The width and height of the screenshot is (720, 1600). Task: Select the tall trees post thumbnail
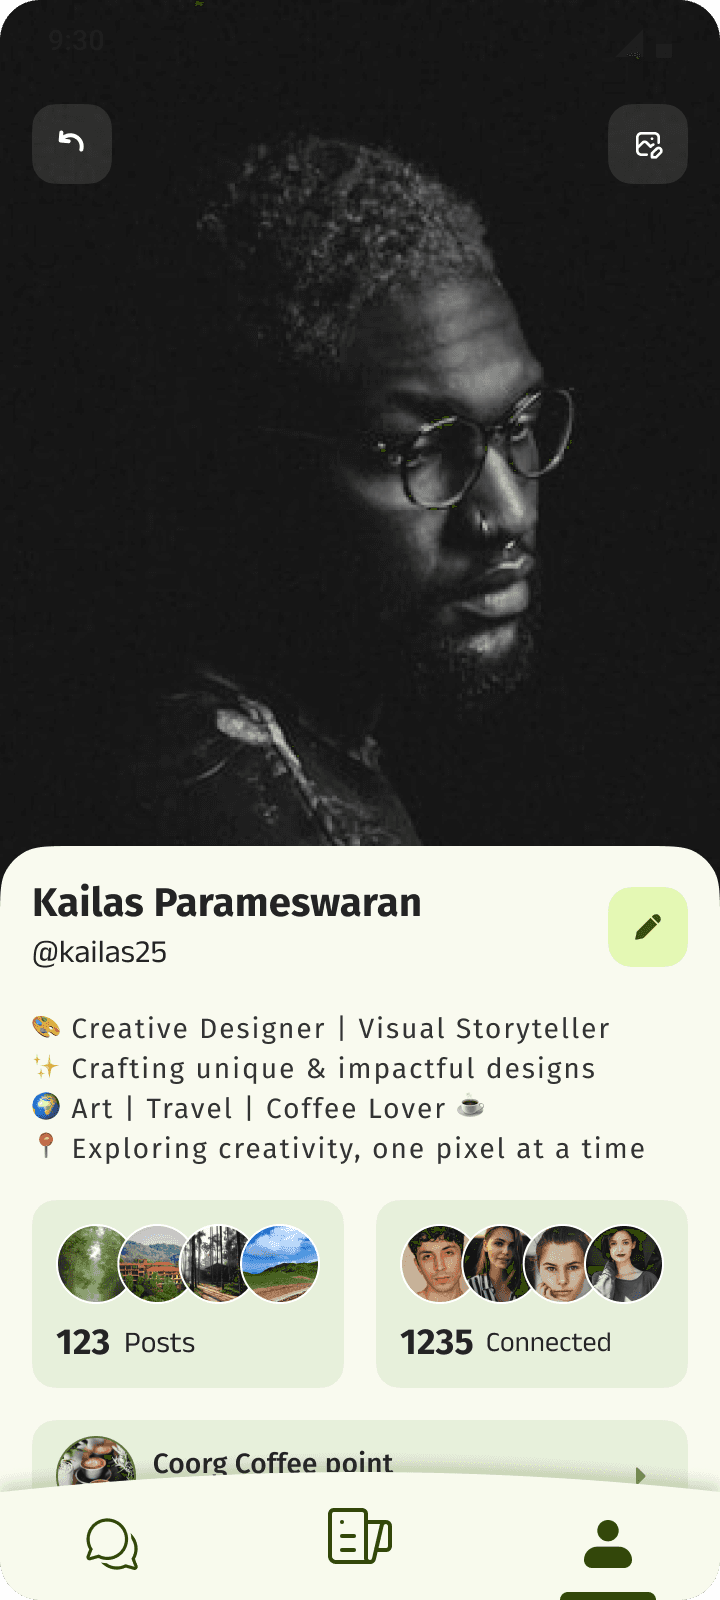click(219, 1264)
